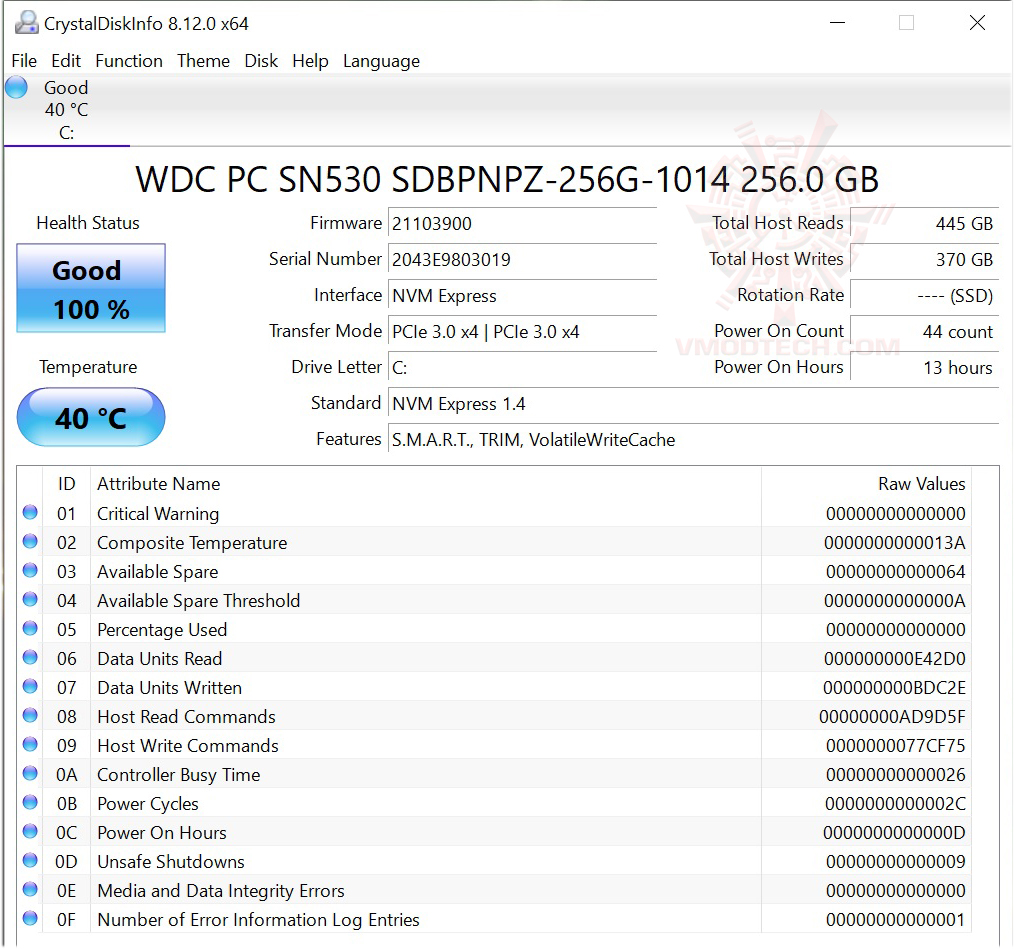The height and width of the screenshot is (949, 1014).
Task: Select the C: drive status orb at top
Action: 17,87
